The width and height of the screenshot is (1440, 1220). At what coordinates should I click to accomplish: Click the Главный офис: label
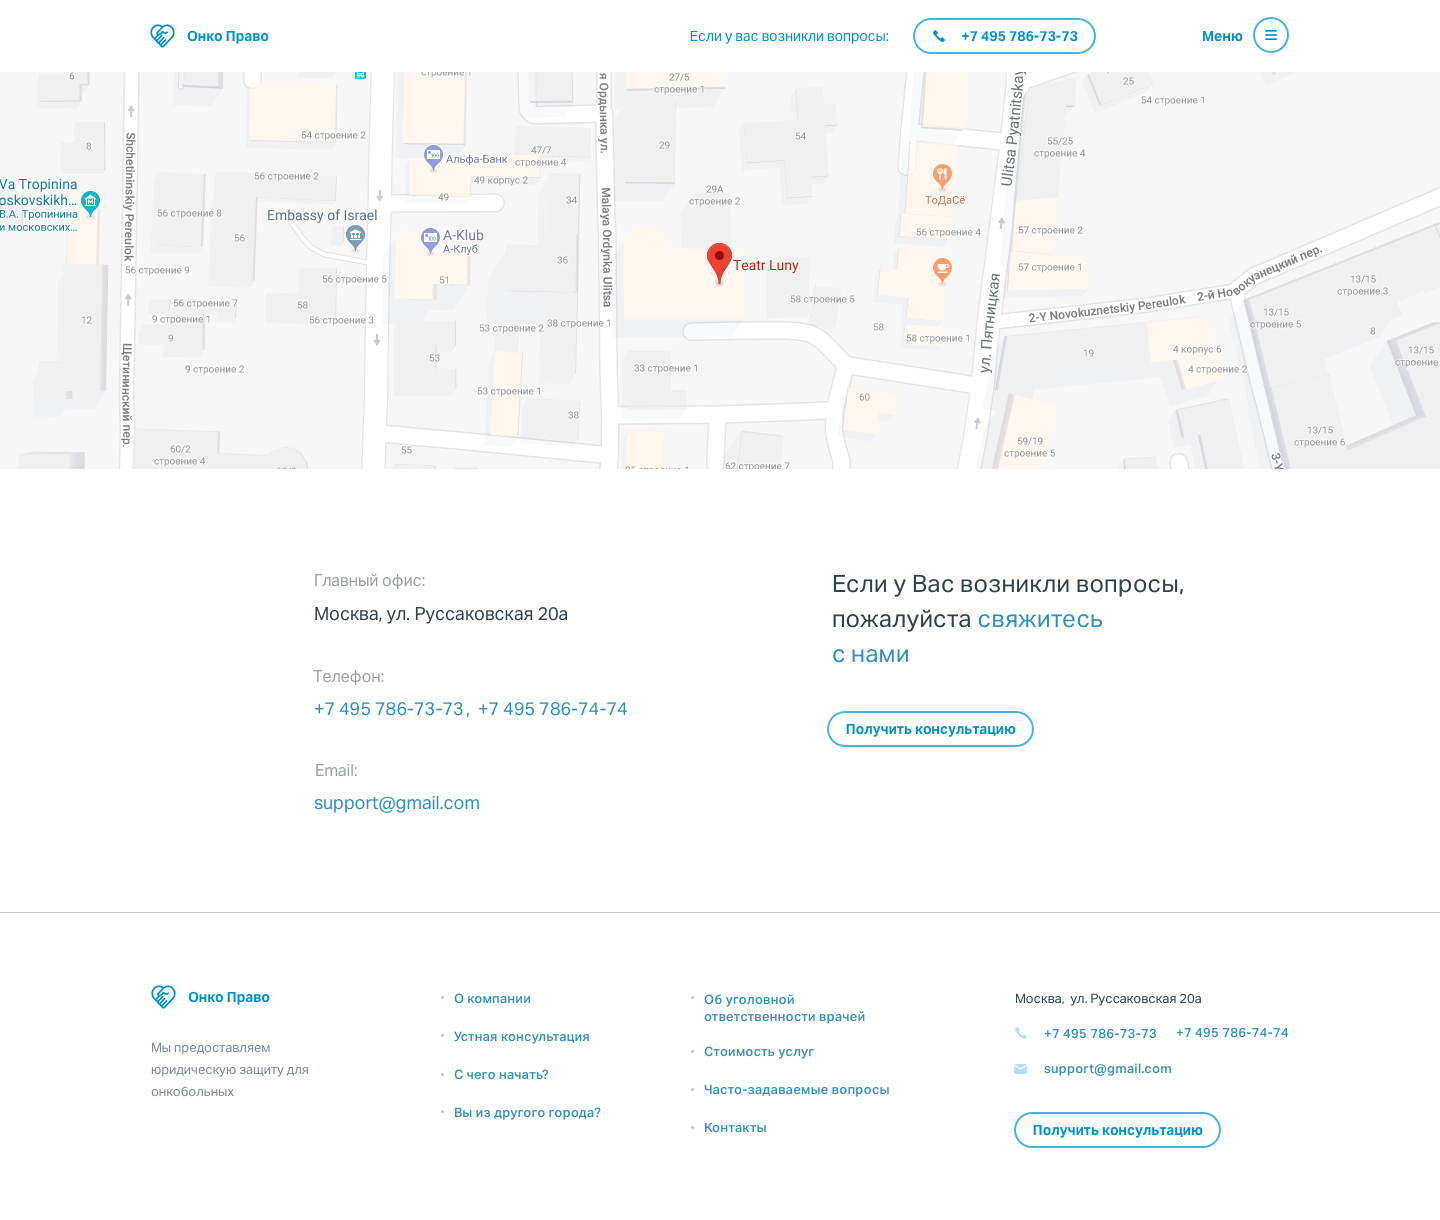tap(370, 581)
